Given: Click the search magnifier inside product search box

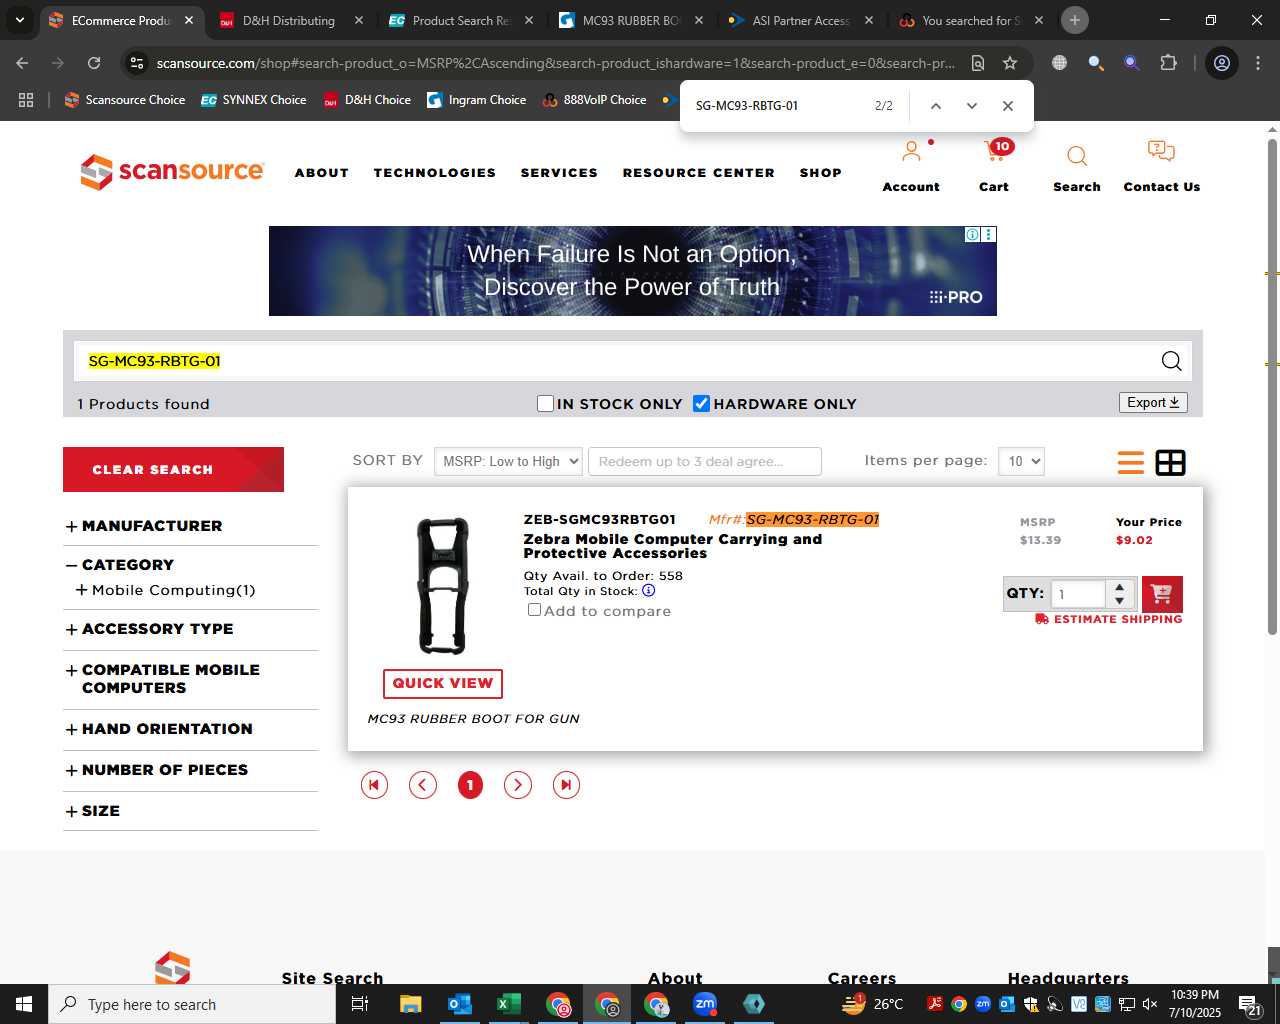Looking at the screenshot, I should (1171, 361).
